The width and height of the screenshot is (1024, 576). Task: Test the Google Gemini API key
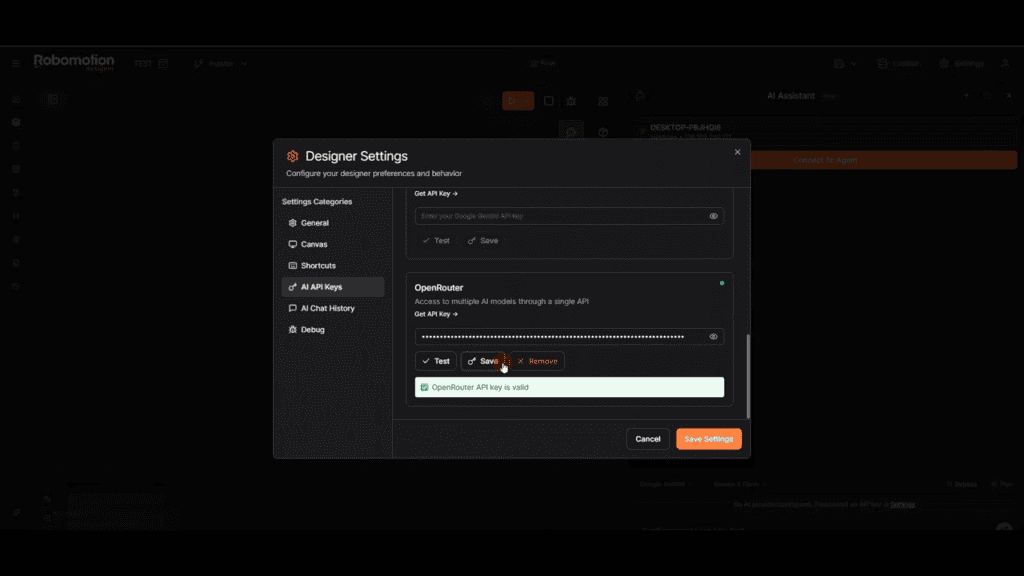coord(436,240)
